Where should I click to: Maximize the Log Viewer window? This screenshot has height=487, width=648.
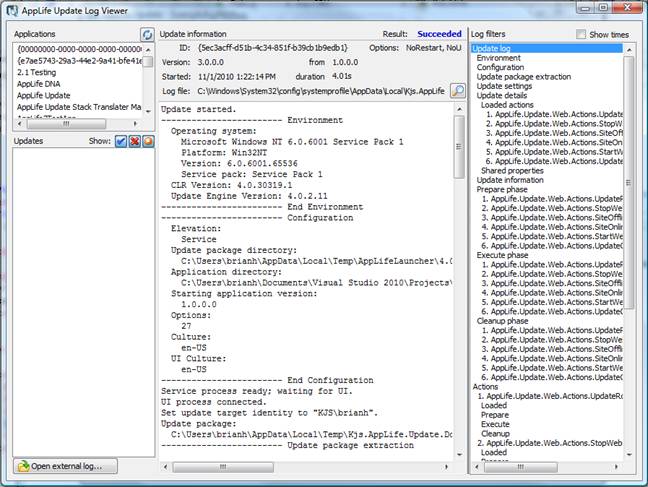pos(603,7)
